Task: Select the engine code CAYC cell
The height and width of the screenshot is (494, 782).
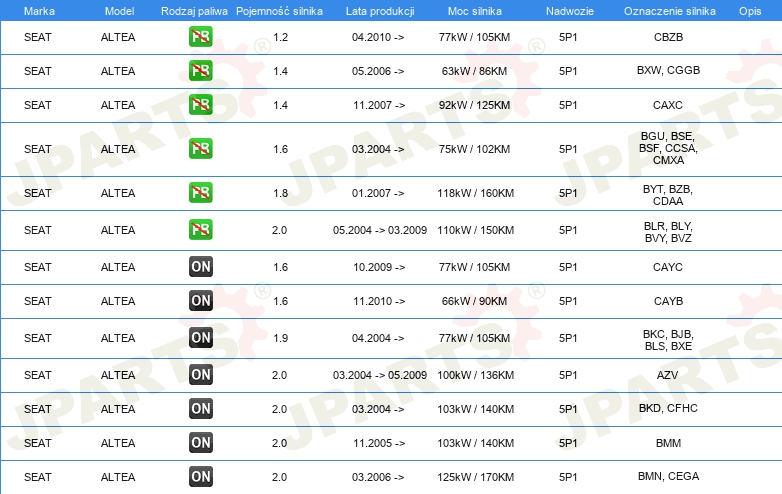Action: (668, 267)
